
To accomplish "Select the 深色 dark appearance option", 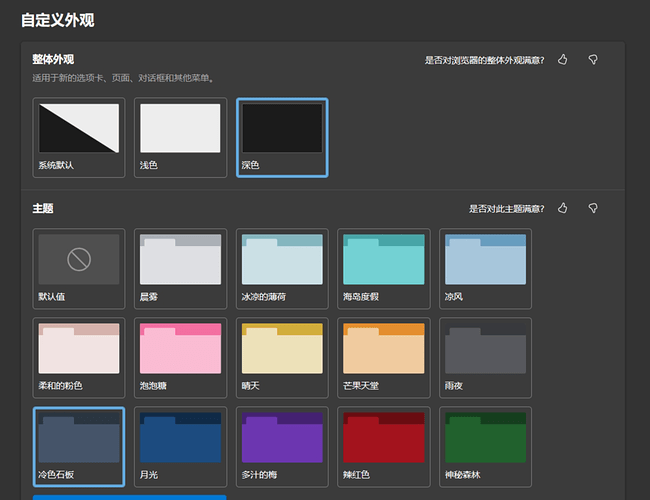I will point(282,138).
